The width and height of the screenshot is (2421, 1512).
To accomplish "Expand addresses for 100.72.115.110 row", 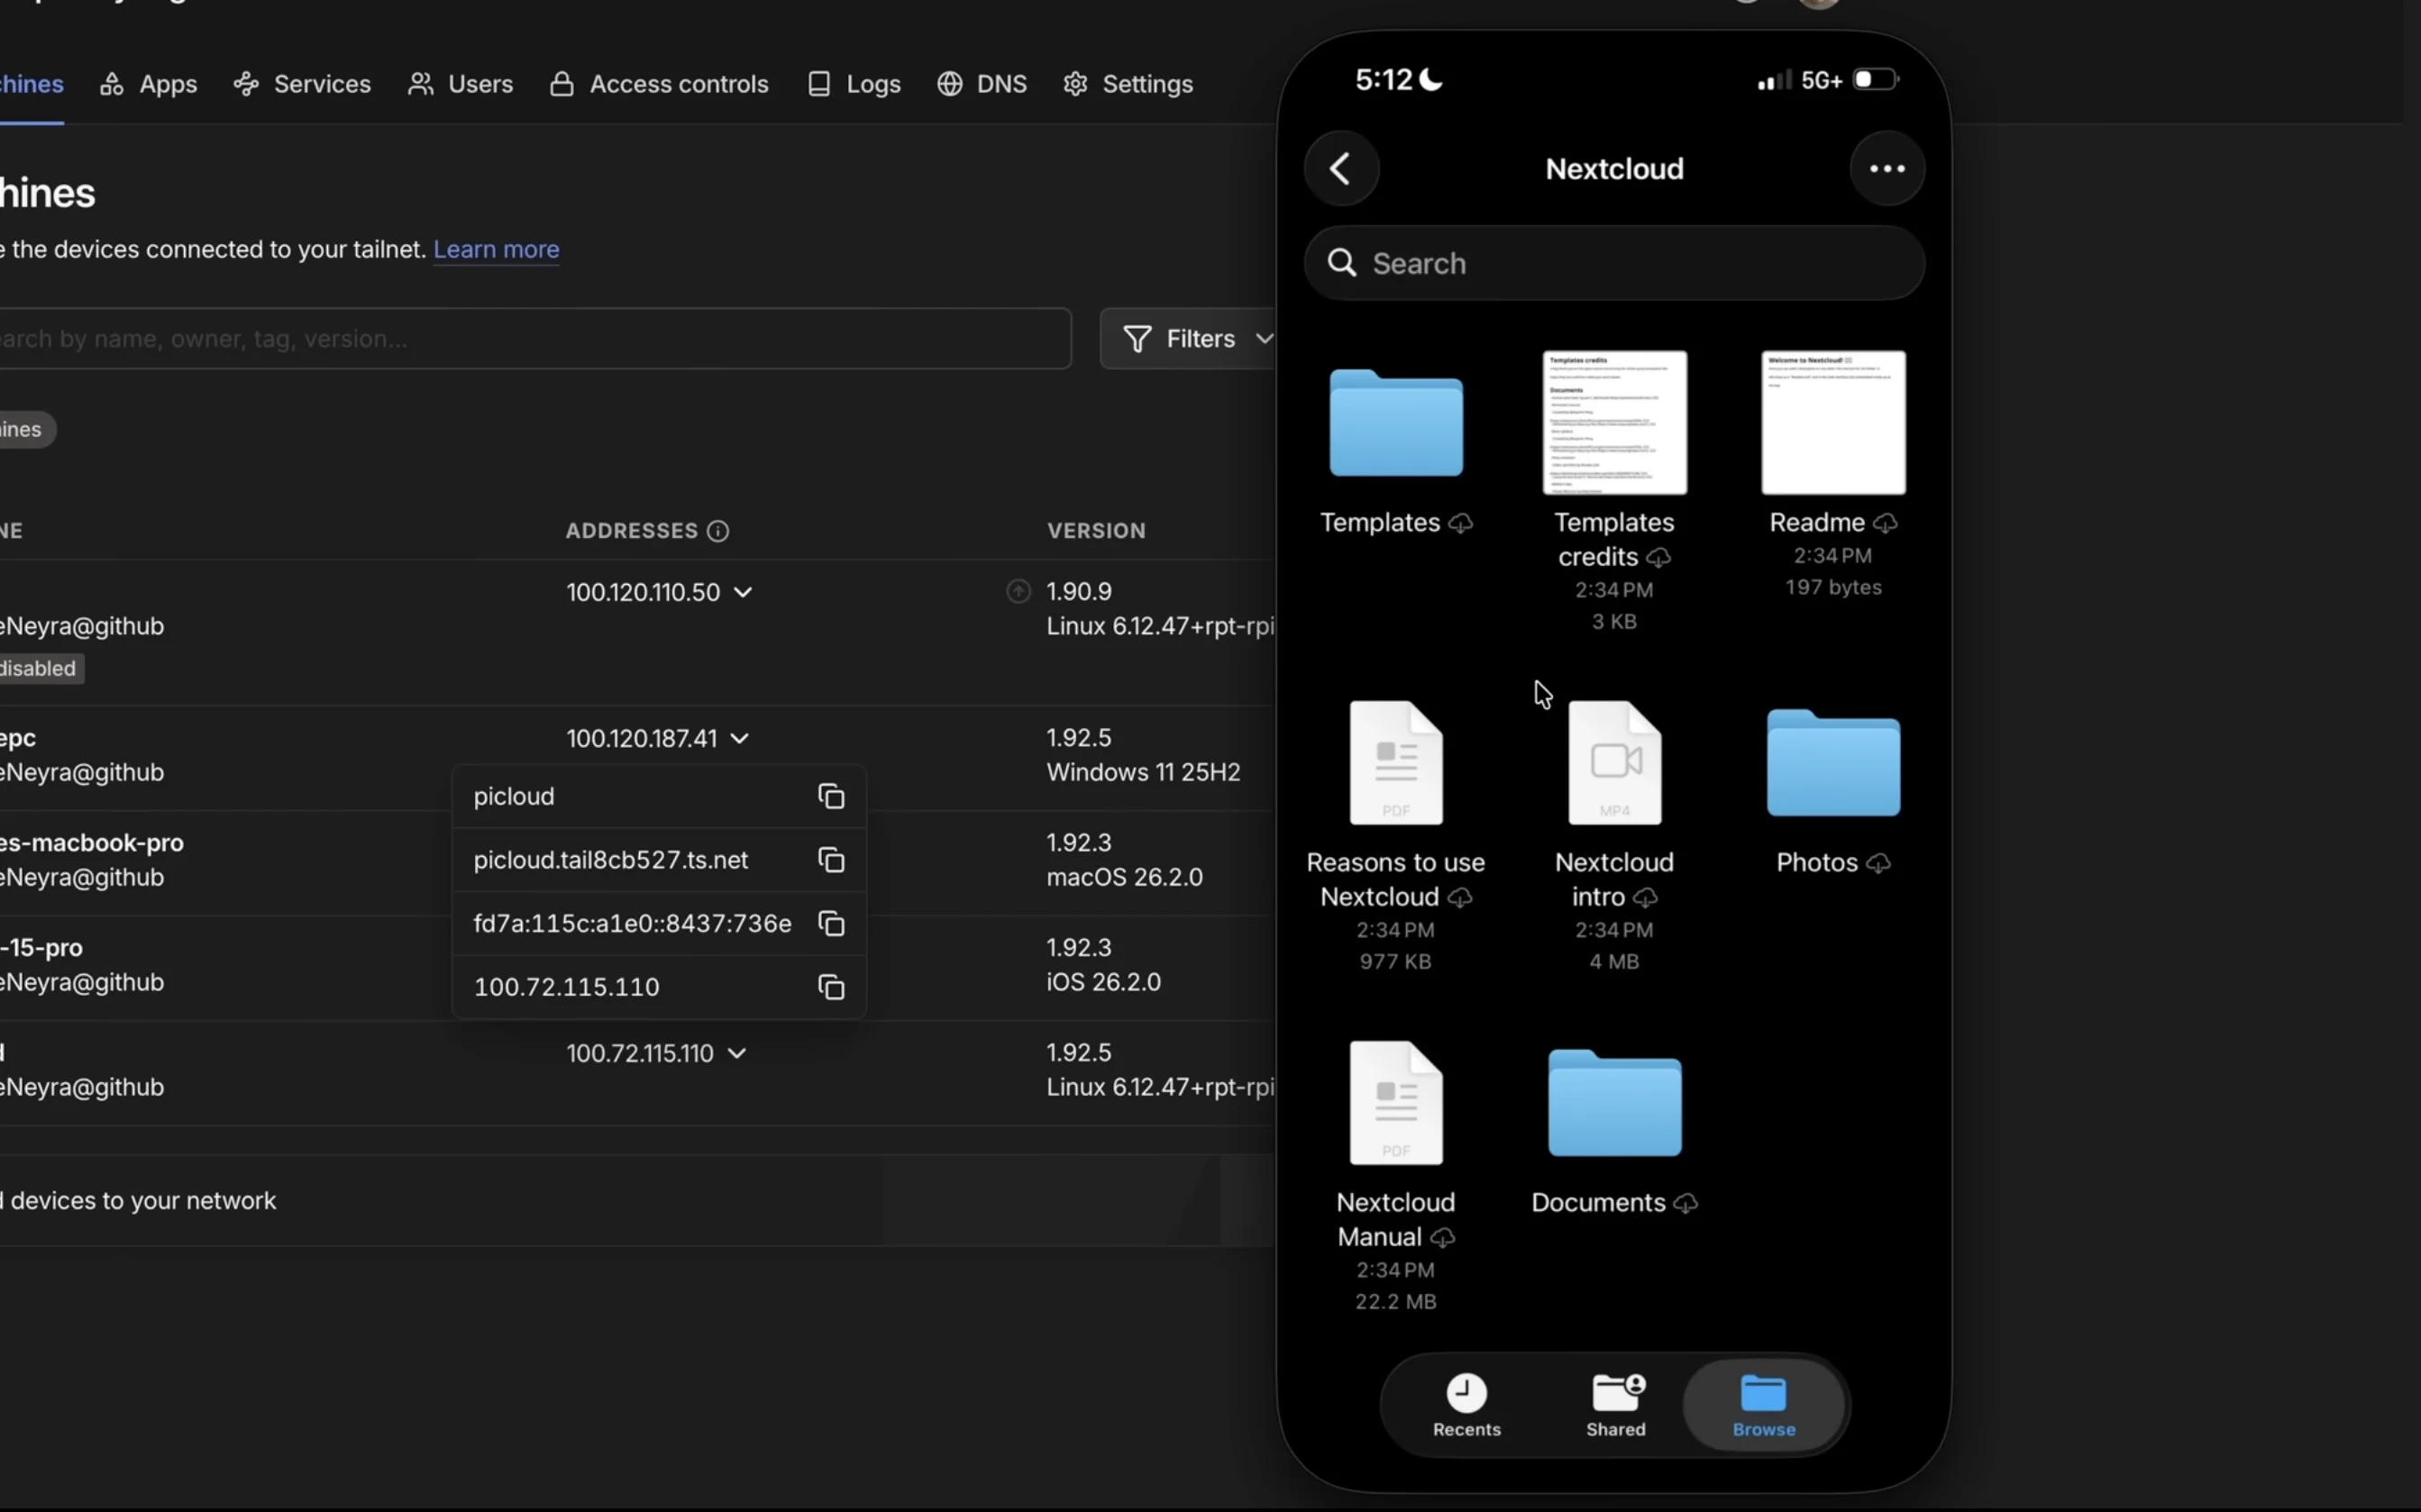I will tap(737, 1053).
